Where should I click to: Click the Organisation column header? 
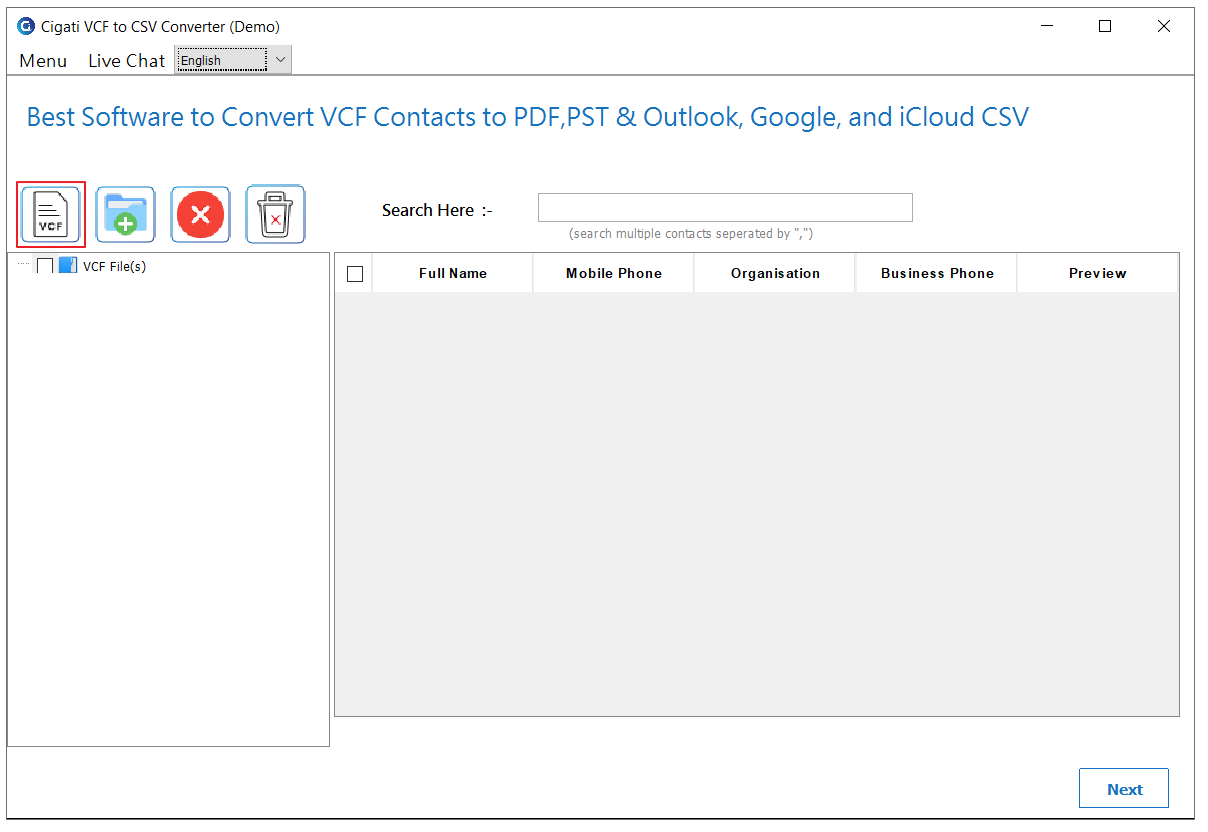point(775,273)
